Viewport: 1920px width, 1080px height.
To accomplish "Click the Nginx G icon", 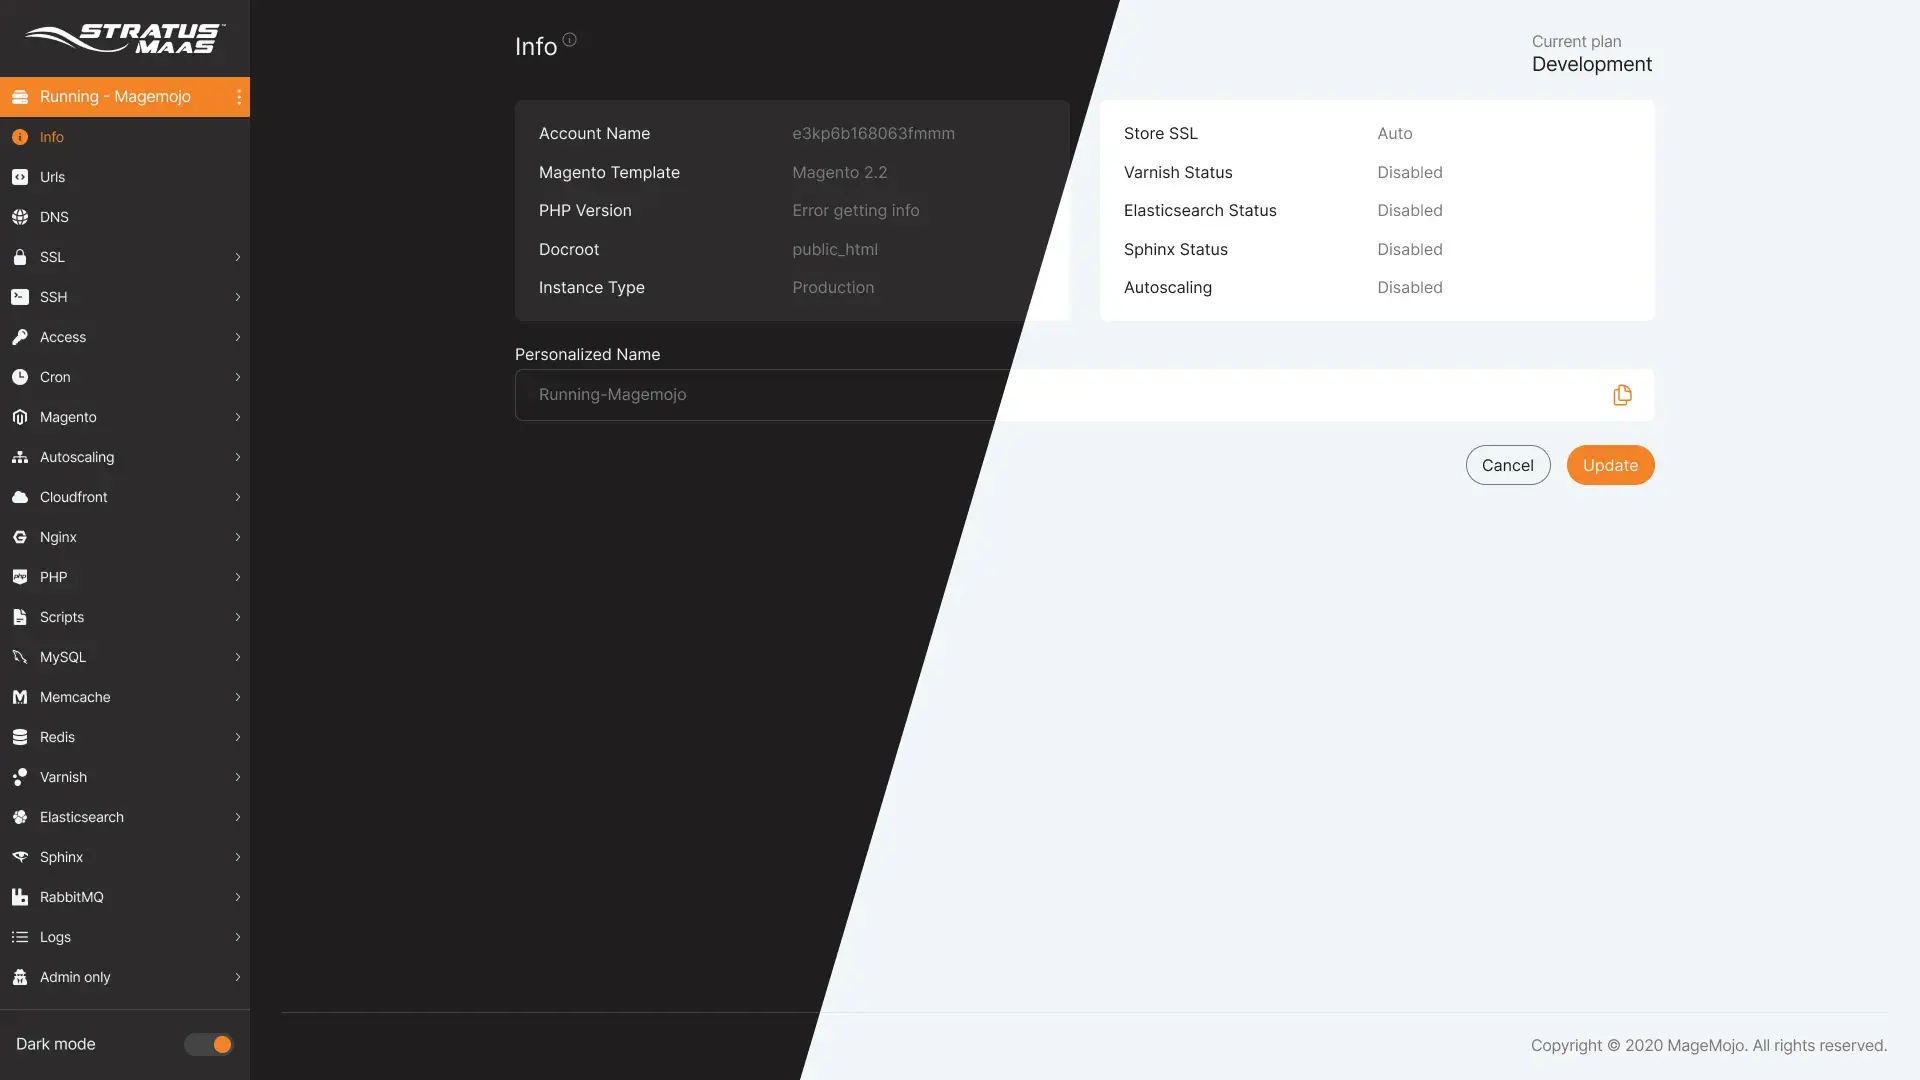I will (x=20, y=537).
